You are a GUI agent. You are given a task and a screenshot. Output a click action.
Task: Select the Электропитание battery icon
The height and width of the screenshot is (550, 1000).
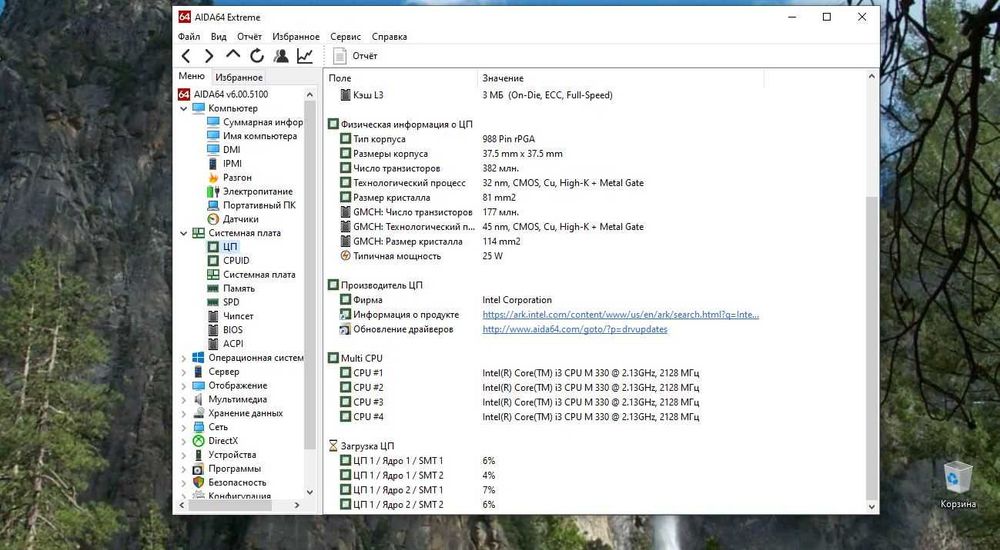[x=213, y=191]
